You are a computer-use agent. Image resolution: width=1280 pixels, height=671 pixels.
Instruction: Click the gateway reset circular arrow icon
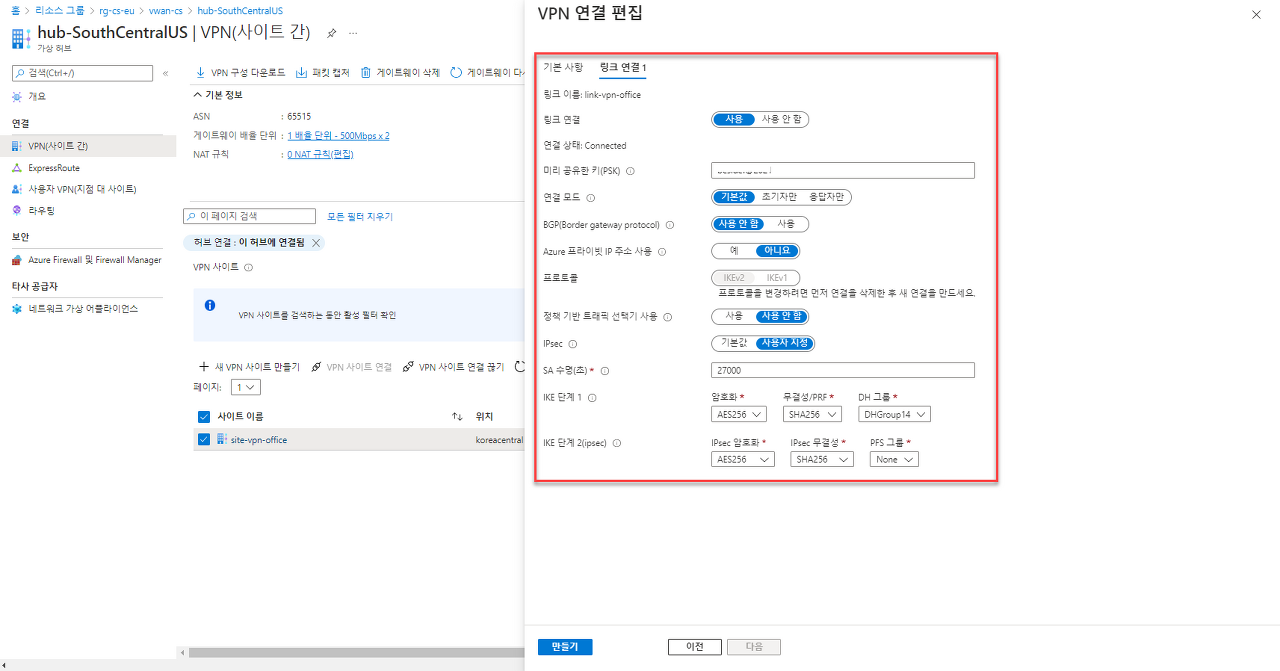[x=456, y=73]
